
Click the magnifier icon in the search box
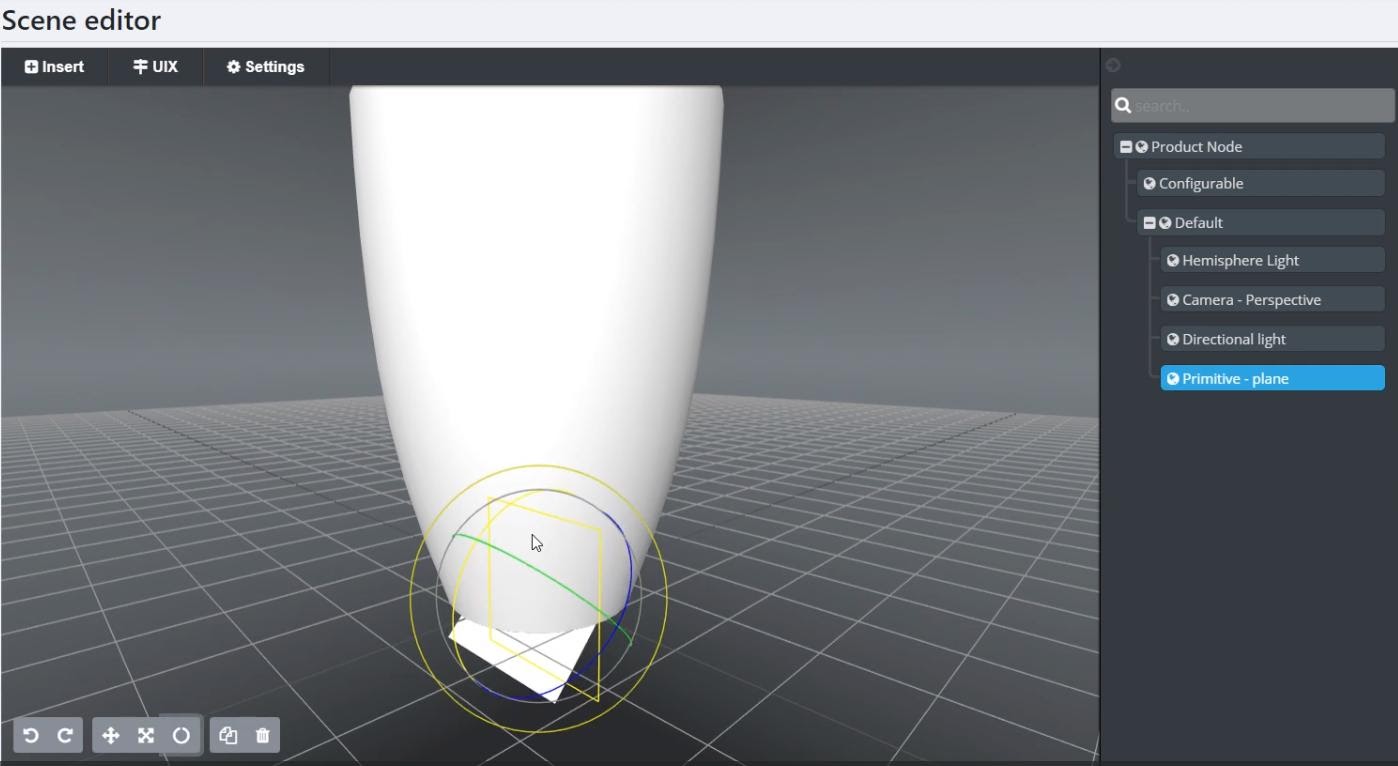point(1123,105)
